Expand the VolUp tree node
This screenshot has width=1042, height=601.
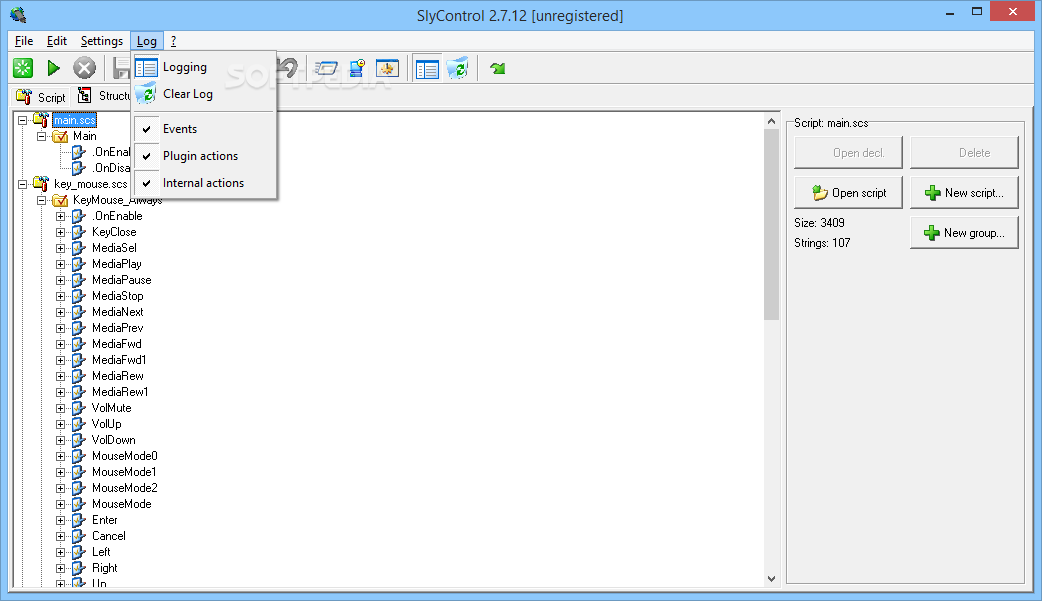[x=60, y=424]
